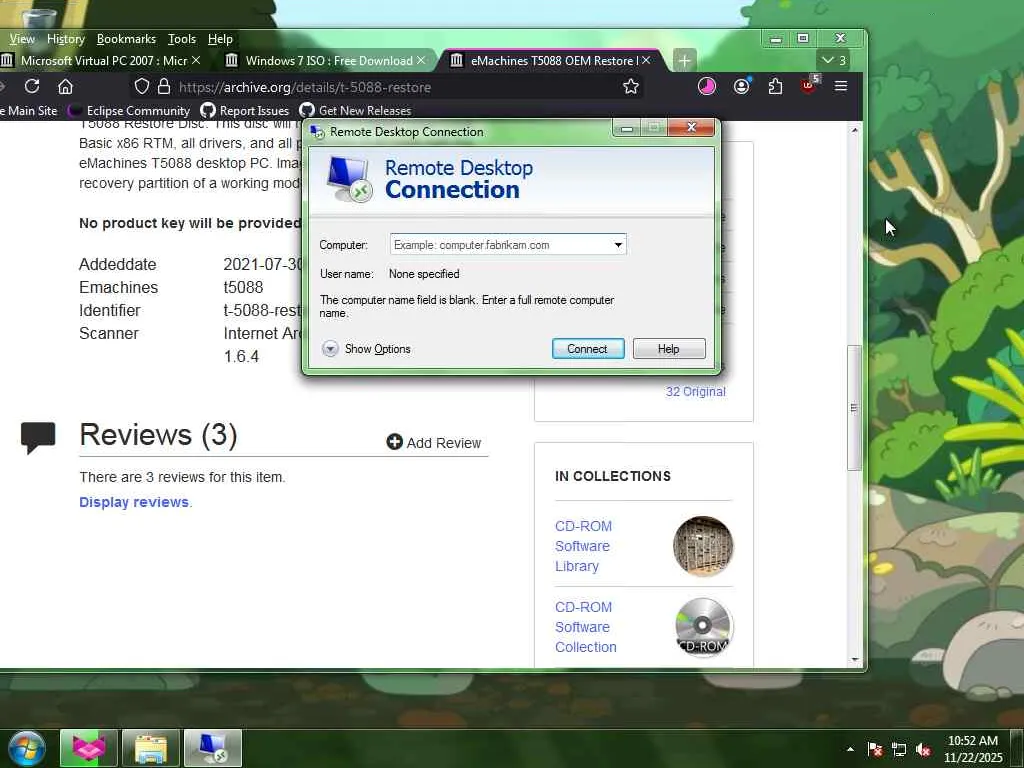Select the text 'None specified'
The height and width of the screenshot is (768, 1024).
point(424,274)
